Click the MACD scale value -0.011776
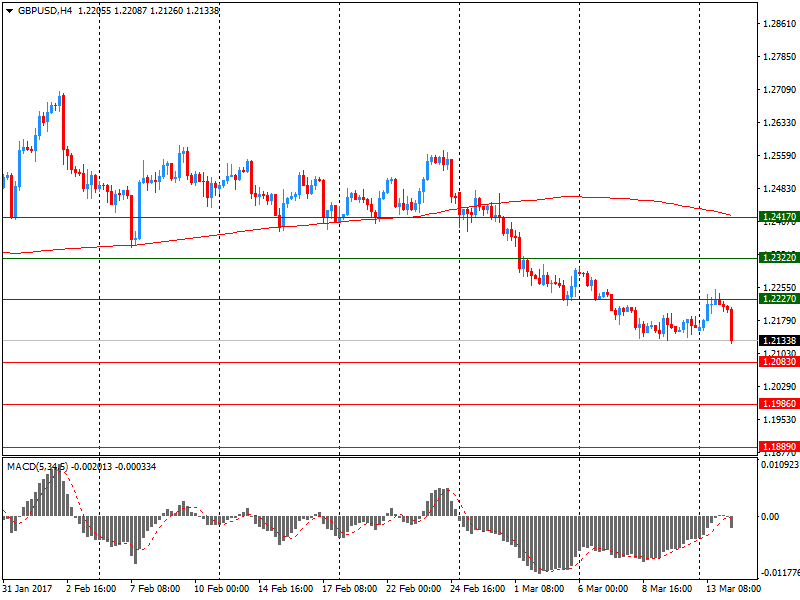Image resolution: width=800 pixels, height=600 pixels. point(780,573)
